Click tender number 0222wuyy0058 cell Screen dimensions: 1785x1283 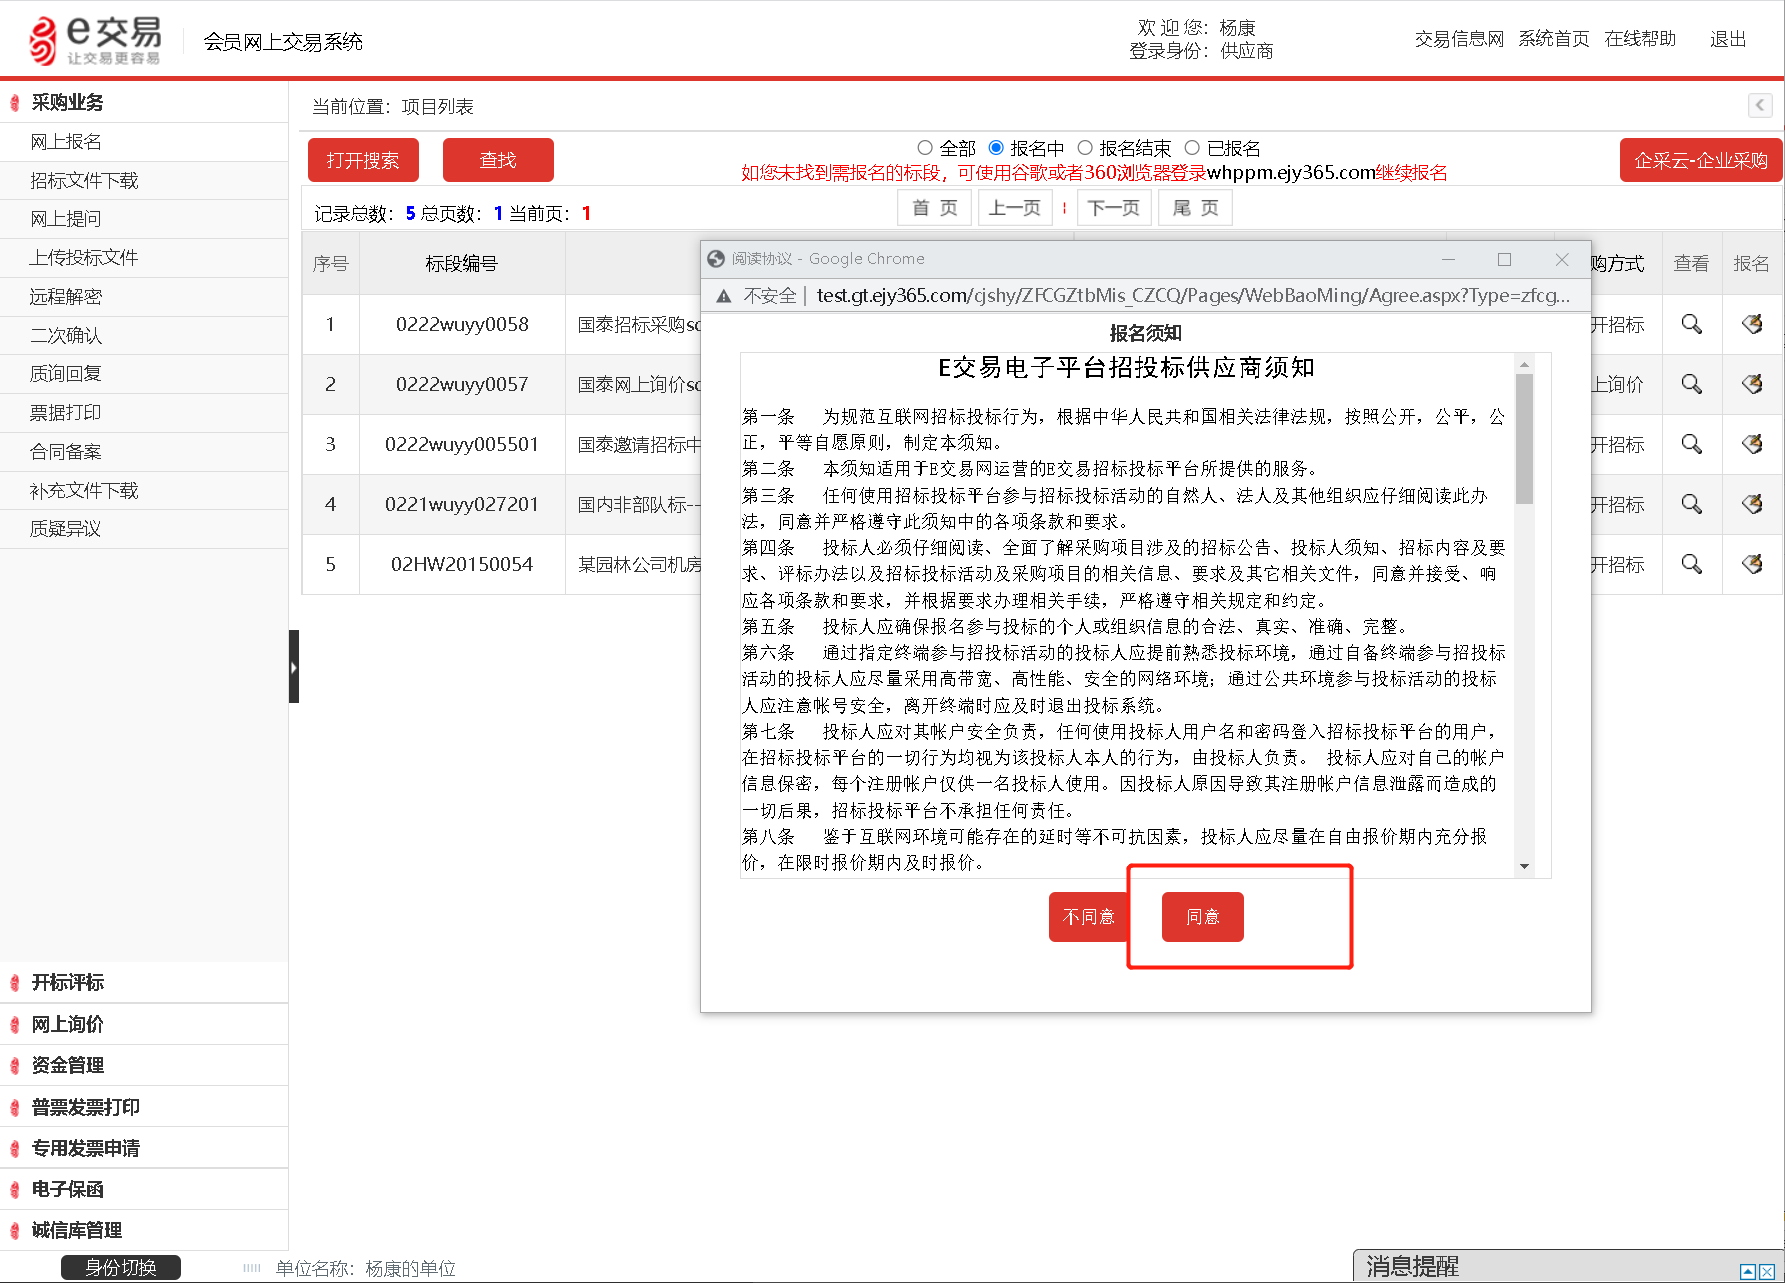[462, 324]
